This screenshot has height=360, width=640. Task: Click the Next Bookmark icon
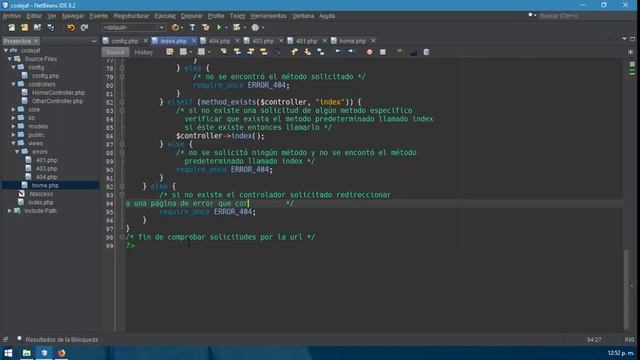307,52
